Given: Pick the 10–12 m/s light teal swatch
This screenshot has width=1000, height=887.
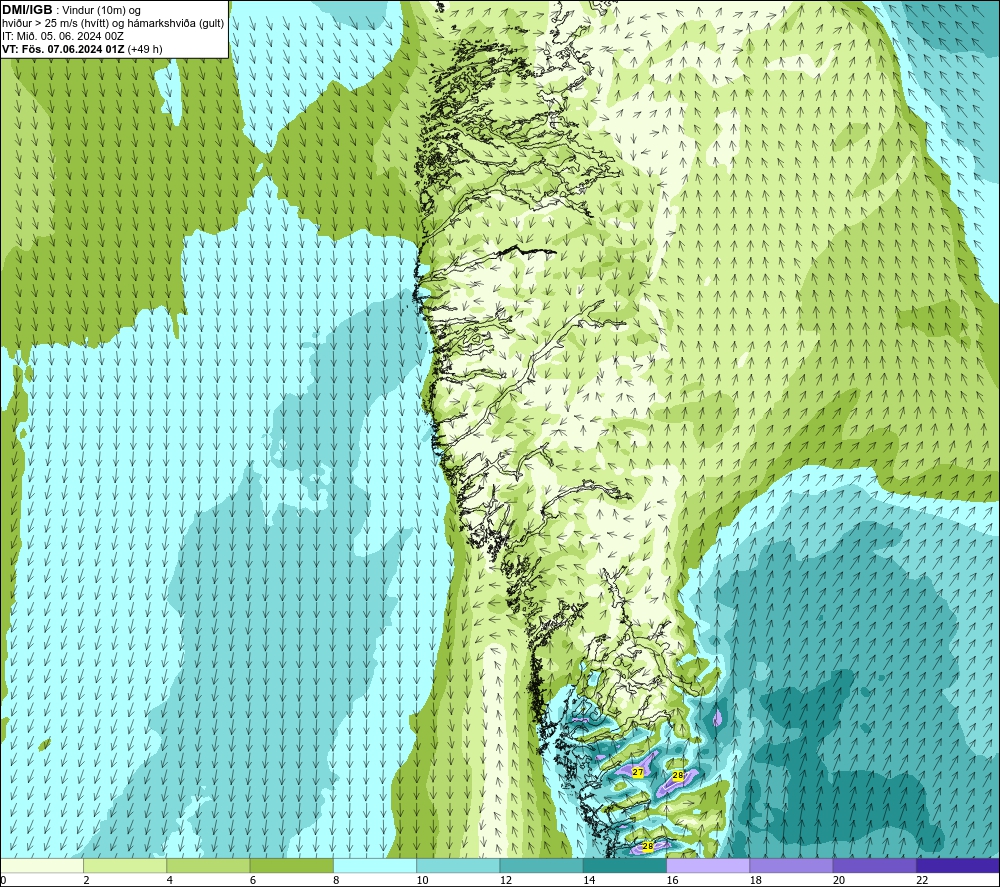Looking at the screenshot, I should coord(458,866).
